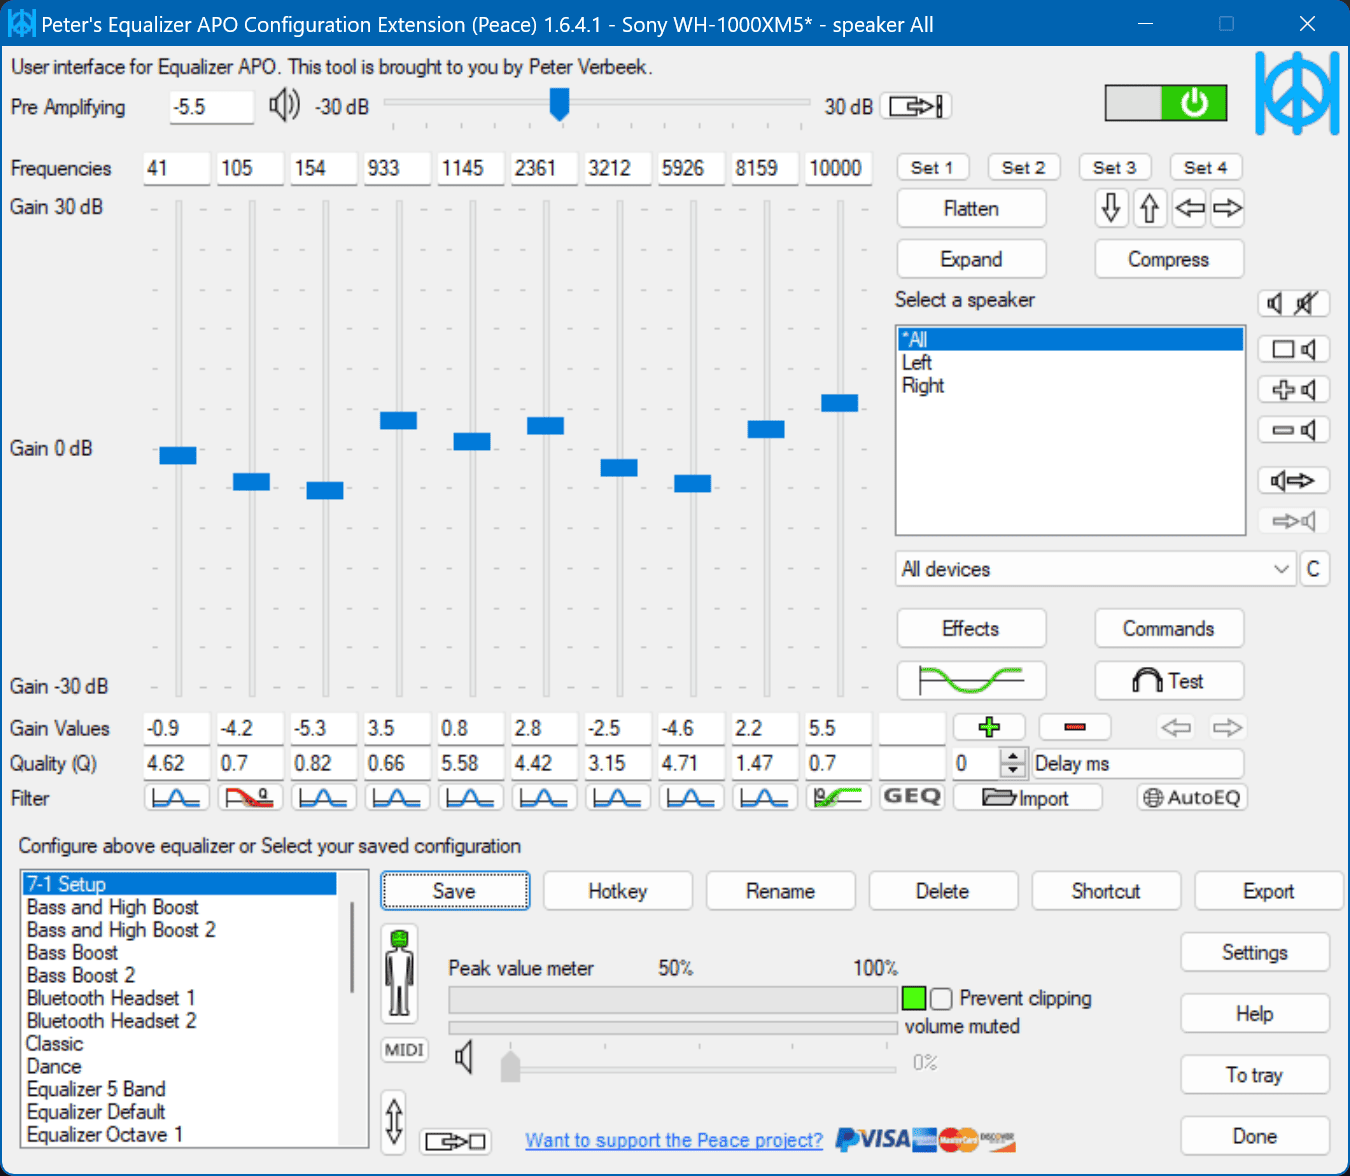Click the Pre Amplifying value input field
Viewport: 1350px width, 1176px height.
pos(211,107)
